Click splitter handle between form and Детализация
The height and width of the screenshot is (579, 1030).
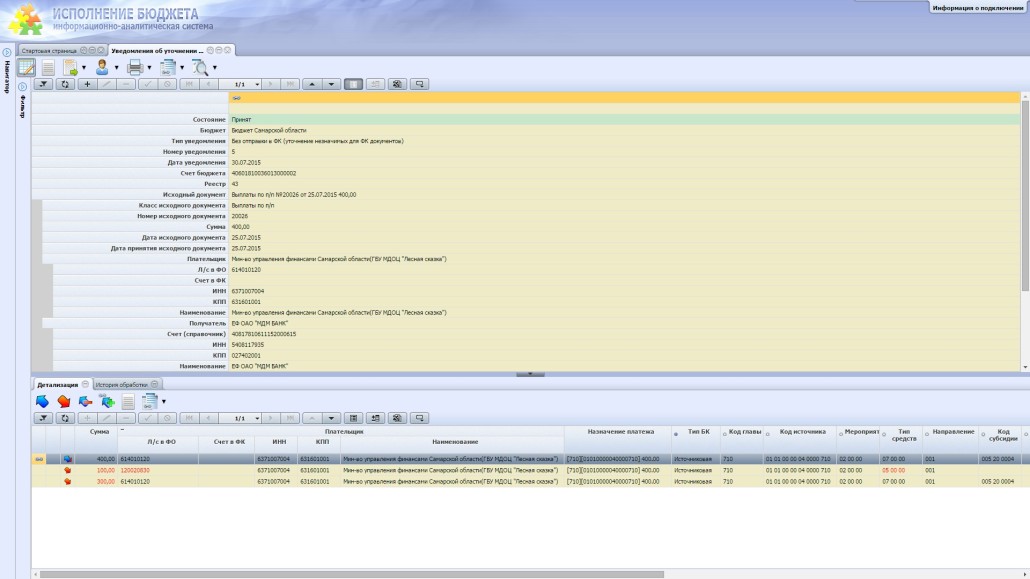tap(529, 374)
